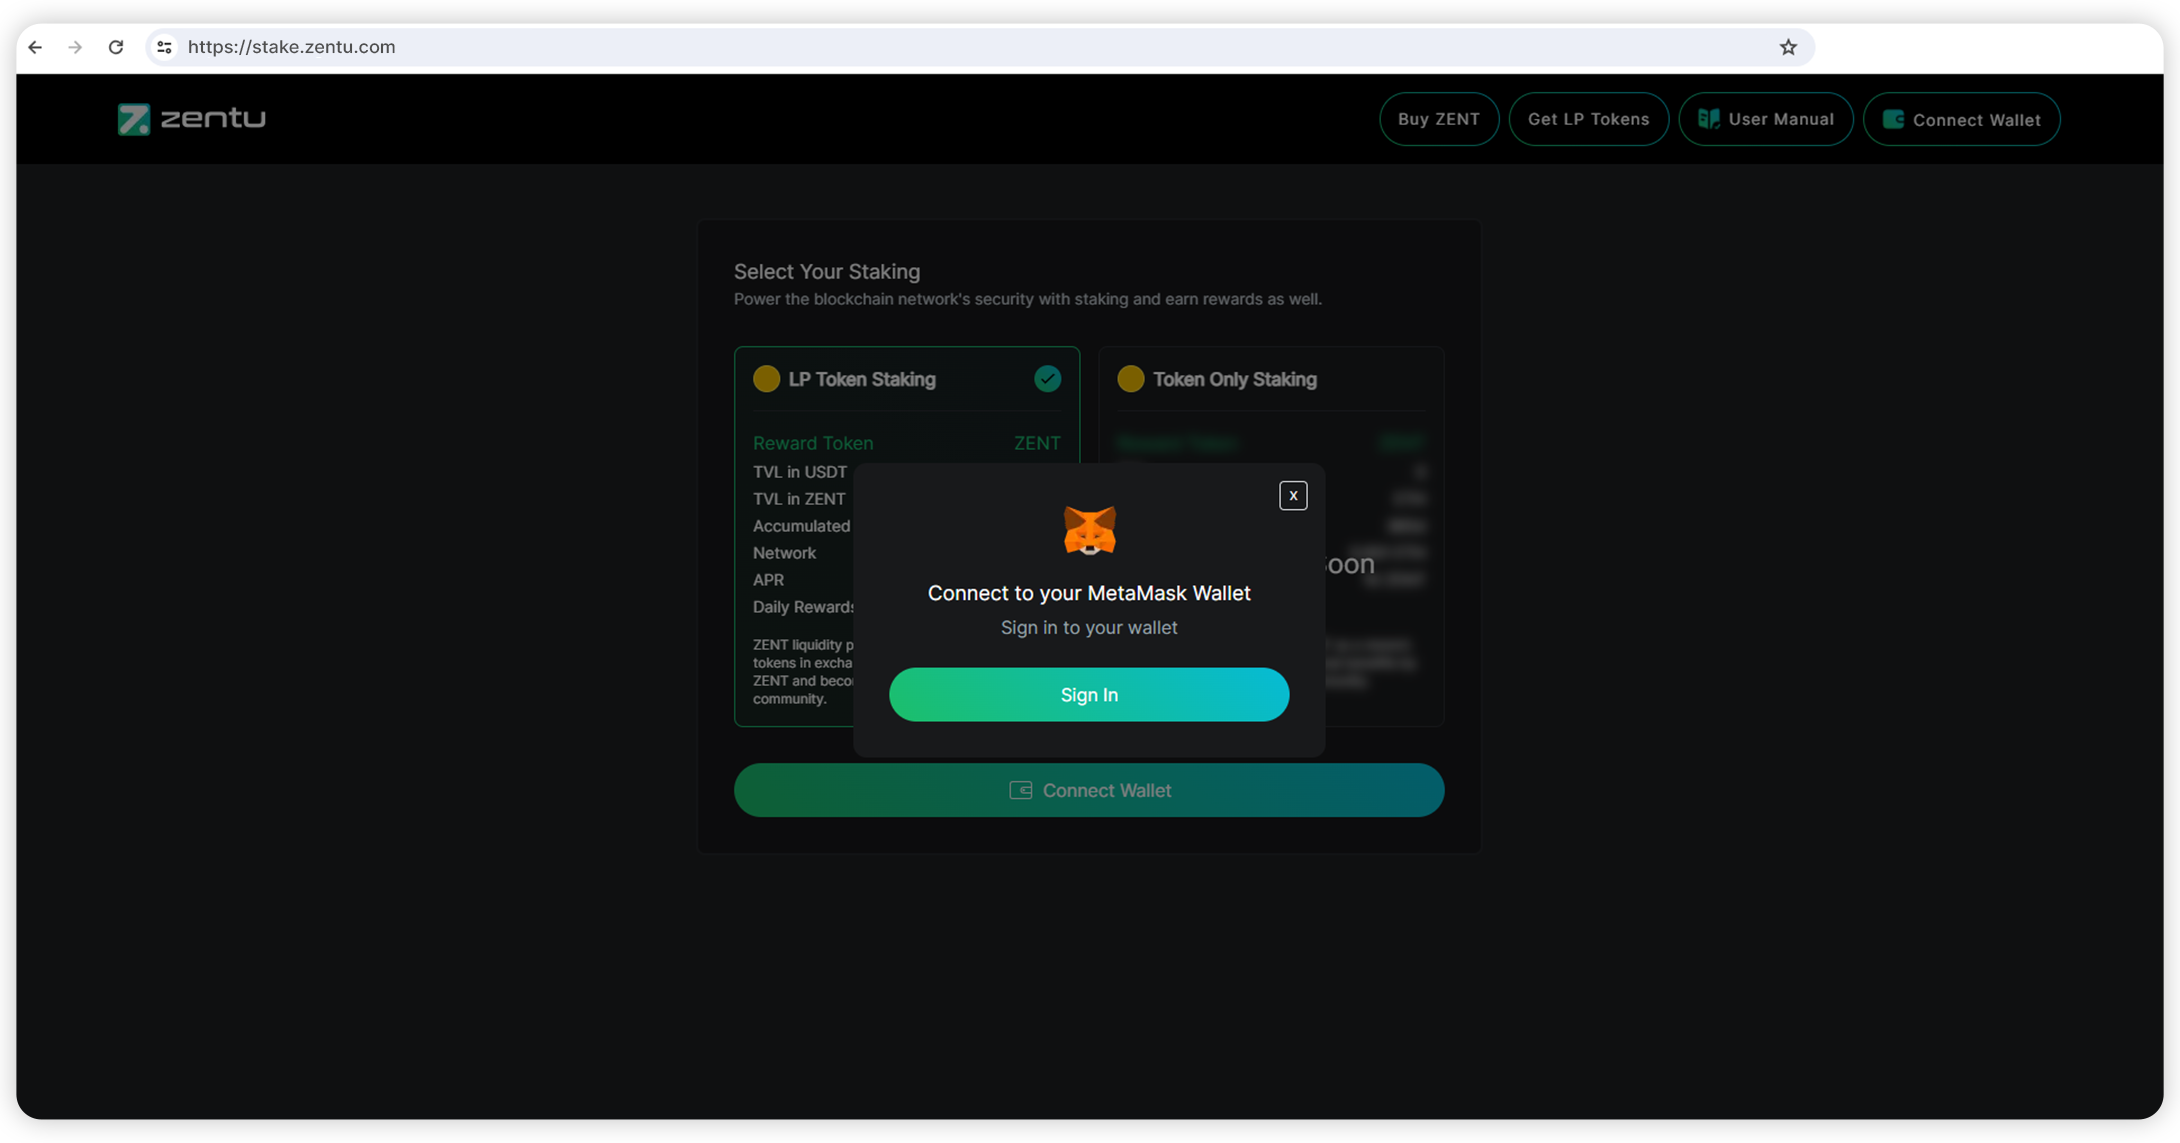Open Get LP Tokens link

(x=1588, y=119)
